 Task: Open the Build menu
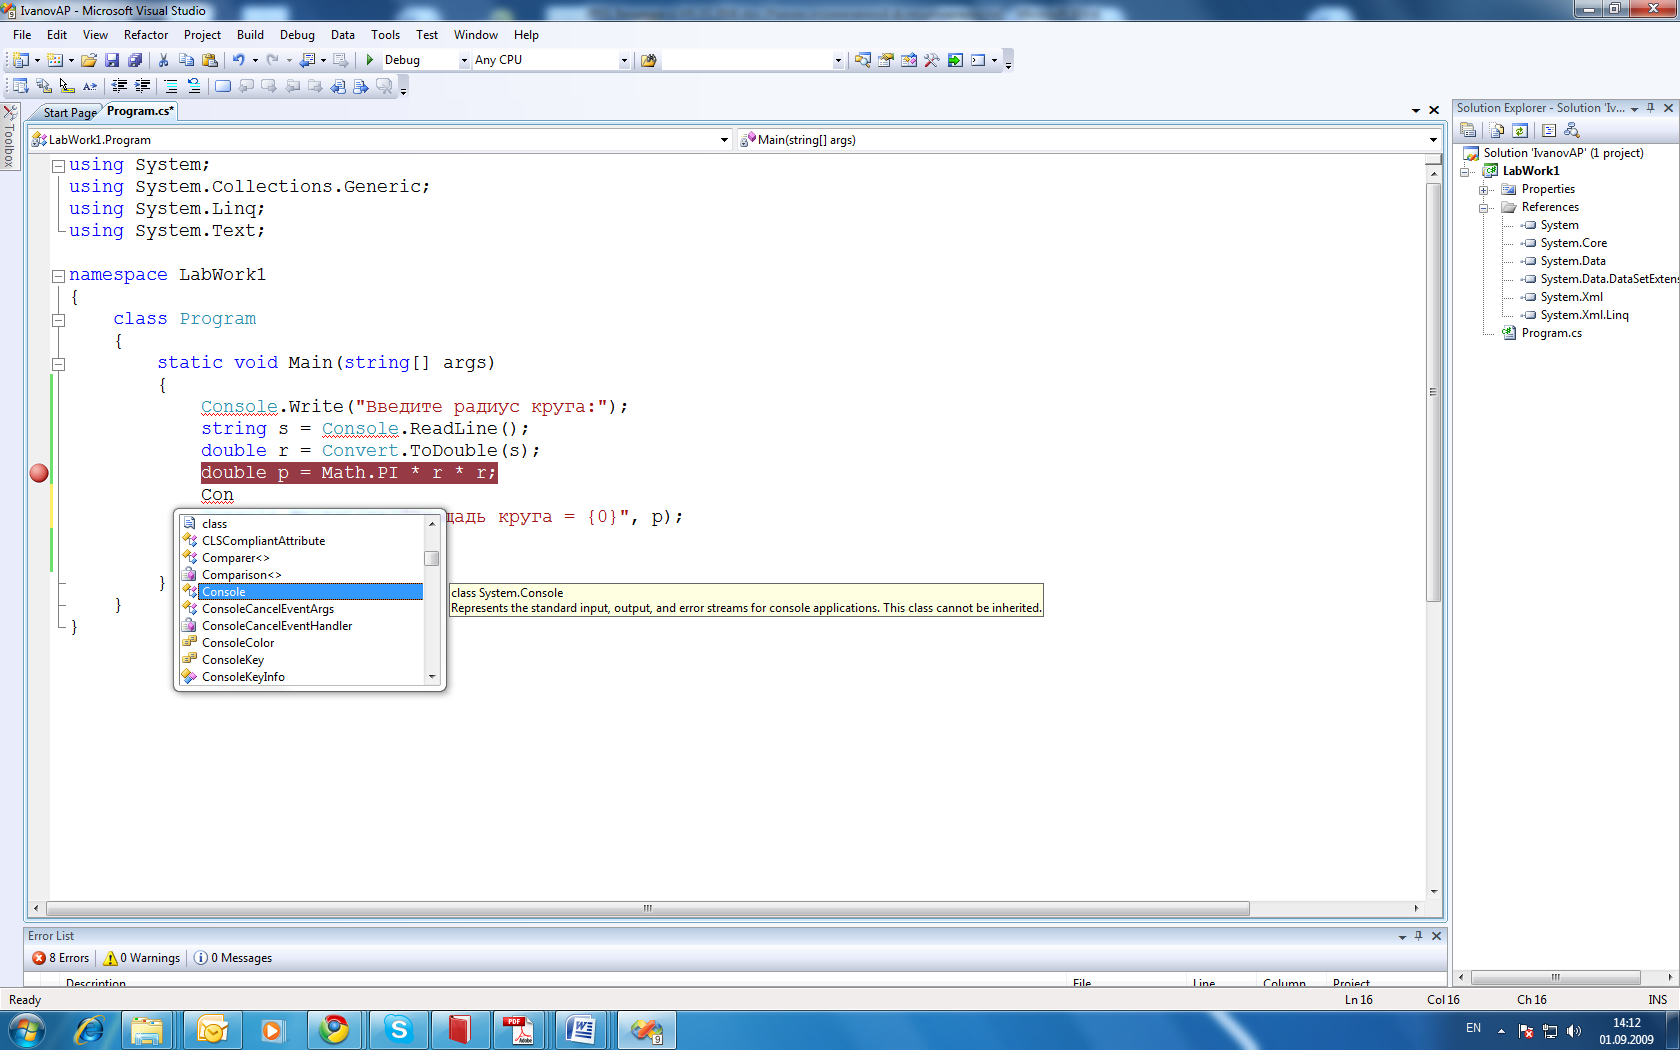[250, 35]
